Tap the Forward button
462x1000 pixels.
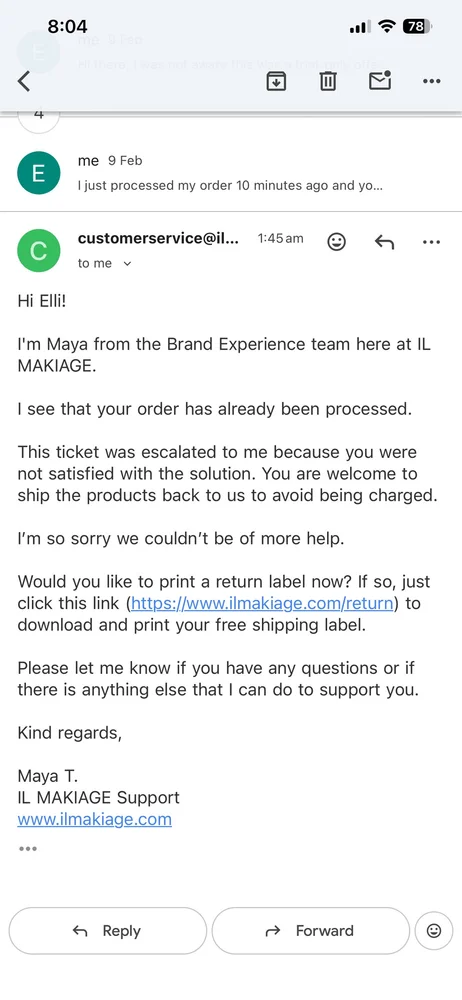click(310, 930)
